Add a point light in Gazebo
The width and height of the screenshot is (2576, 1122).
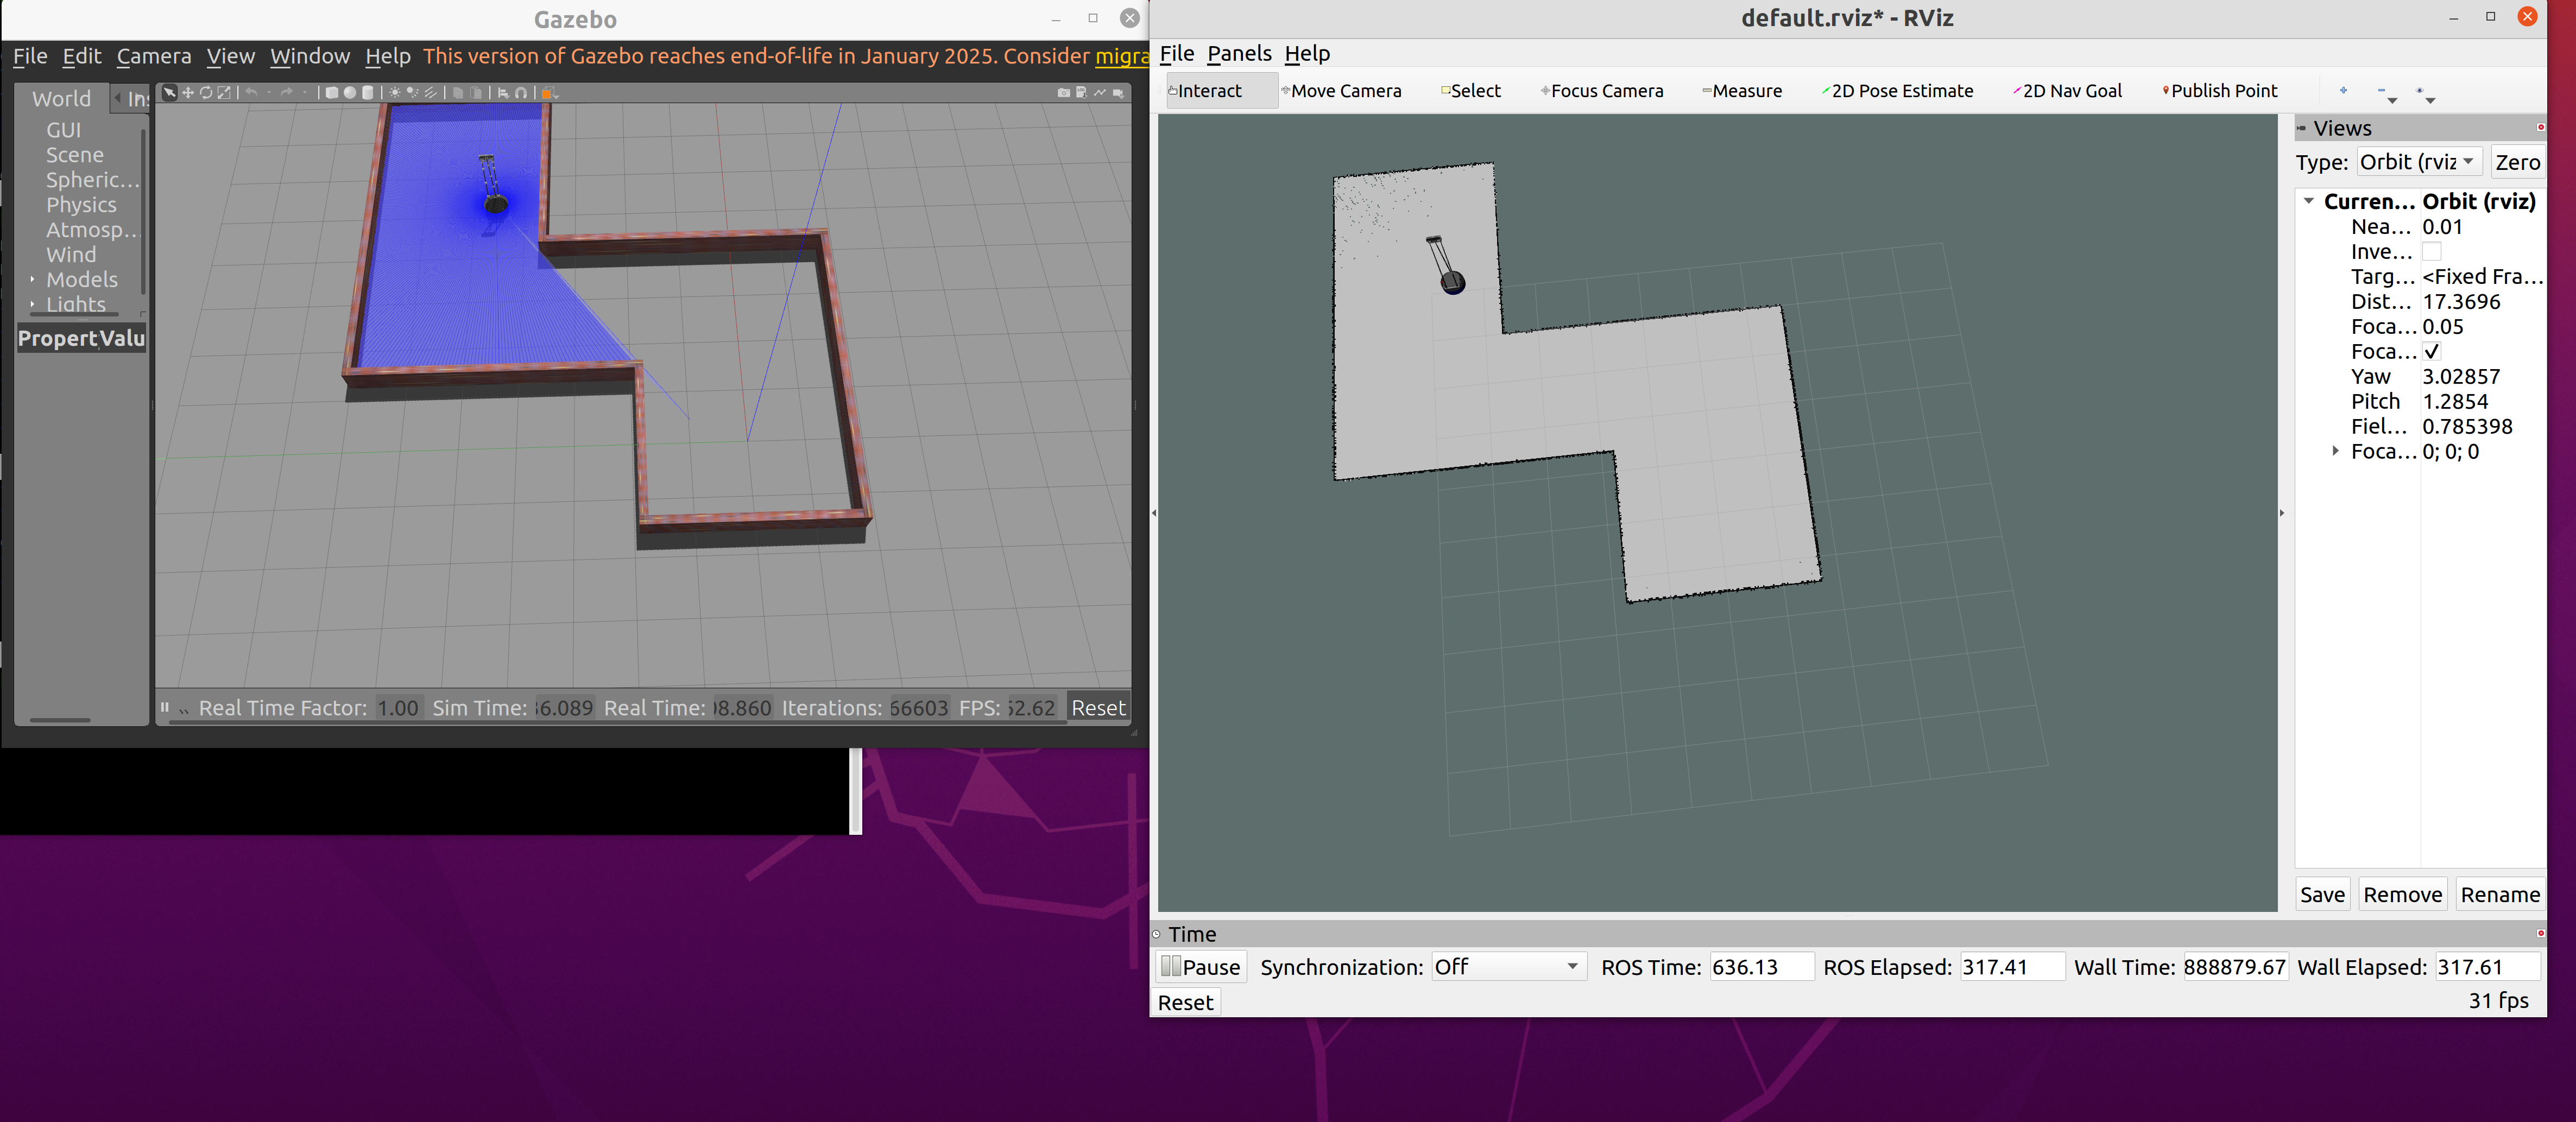point(395,92)
